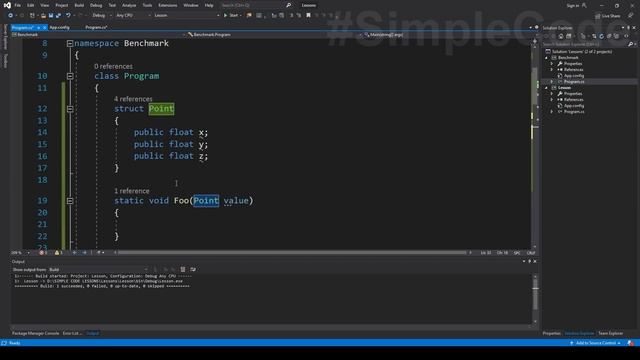Click the editor horizontal scrollbar
The width and height of the screenshot is (640, 360).
(292, 253)
